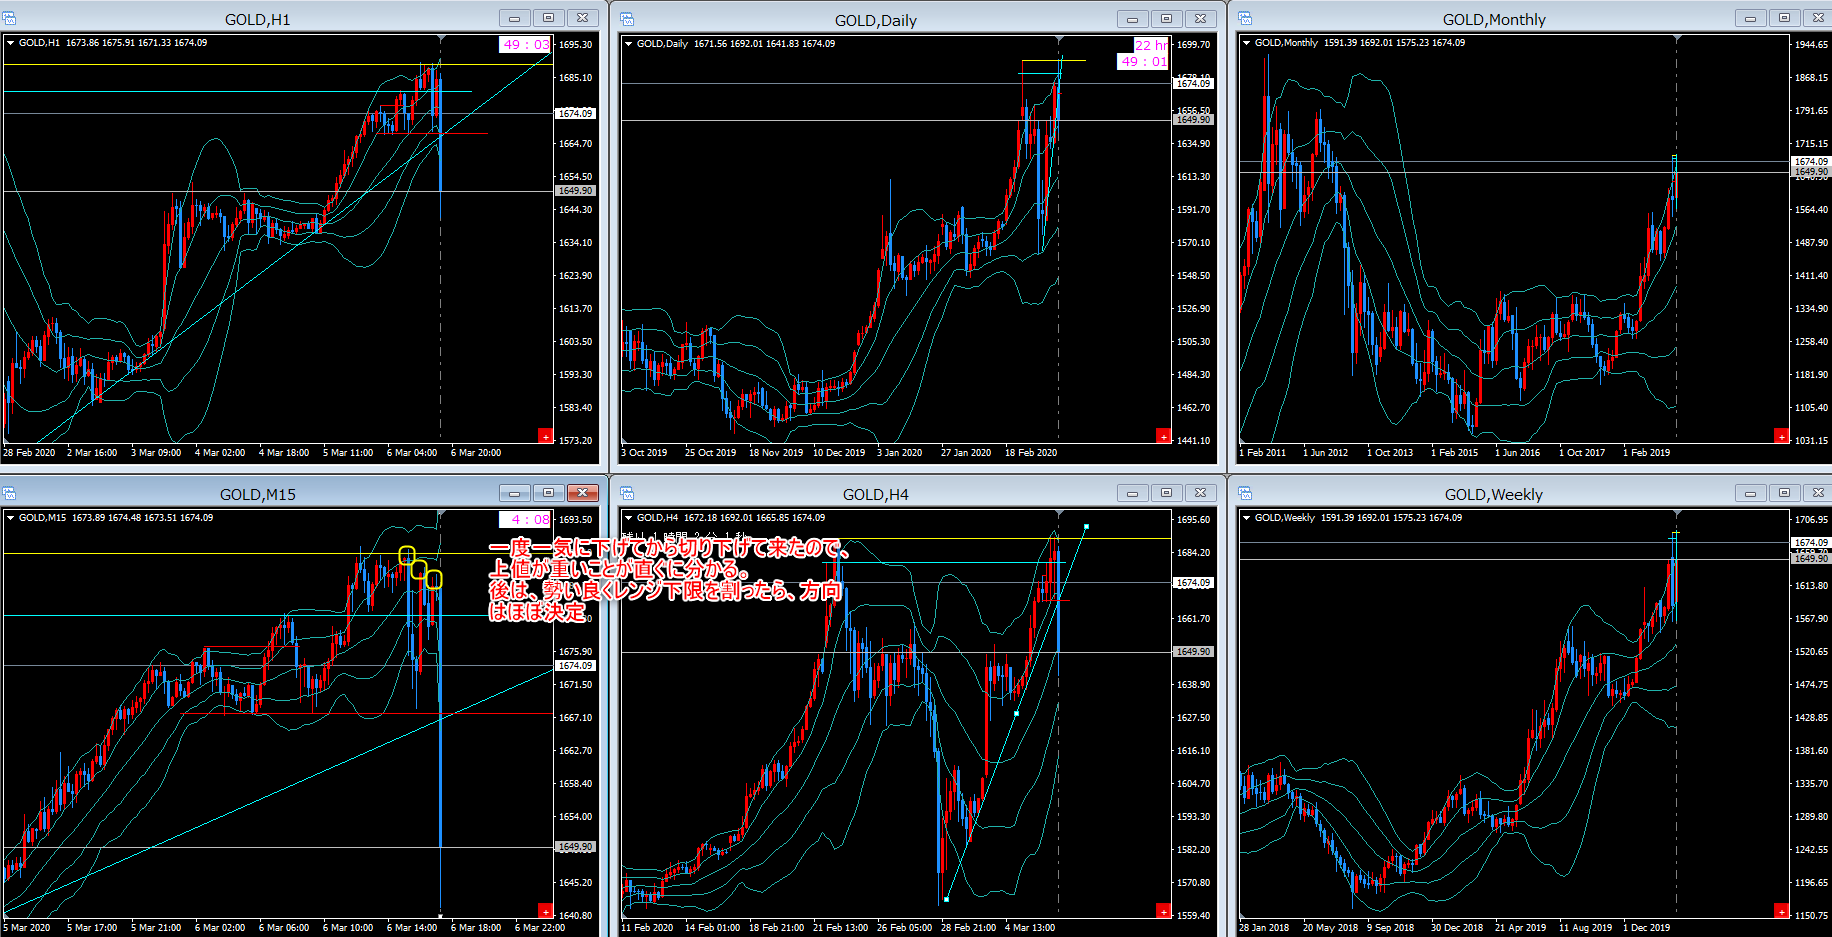Expand the arrow beside GOLD,H1 chart label
Viewport: 1832px width, 937px height.
click(x=11, y=43)
